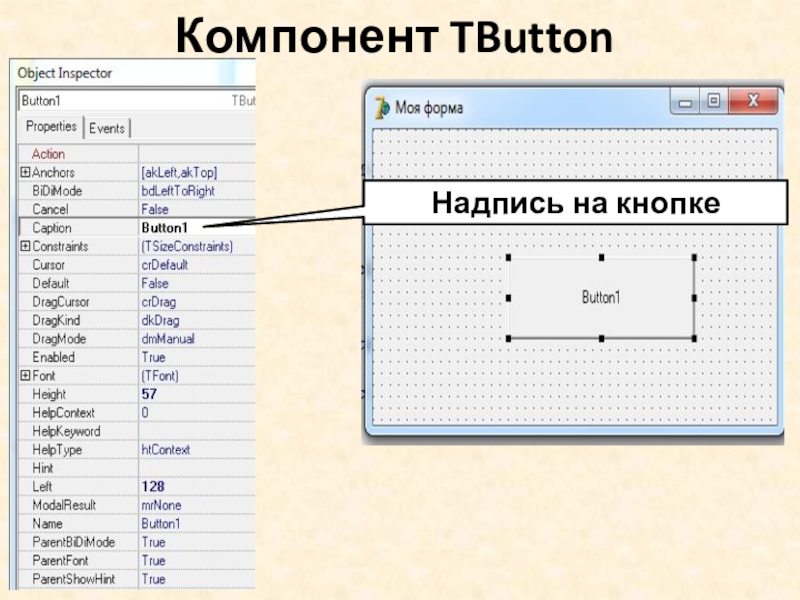Select the Enabled property name
800x600 pixels.
(x=53, y=357)
